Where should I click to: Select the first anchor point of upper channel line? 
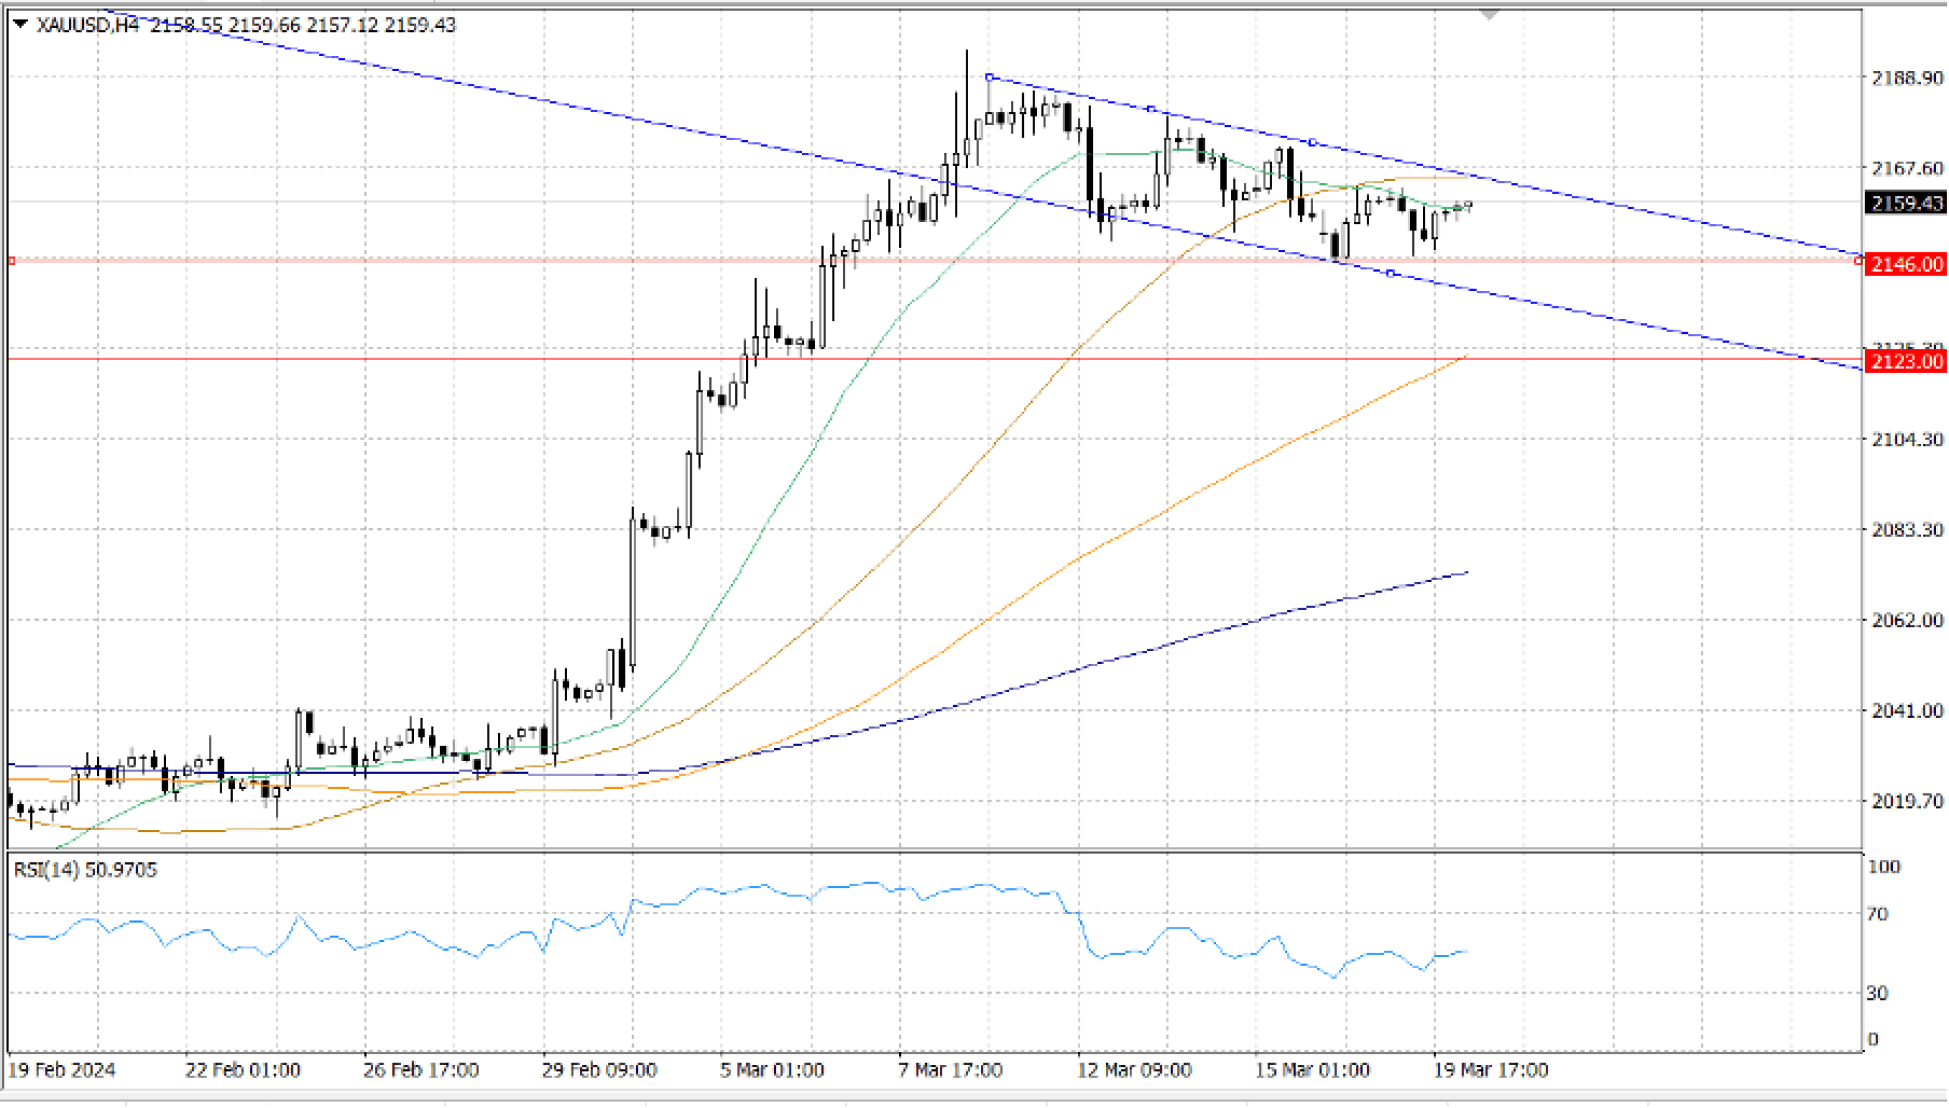tap(989, 77)
